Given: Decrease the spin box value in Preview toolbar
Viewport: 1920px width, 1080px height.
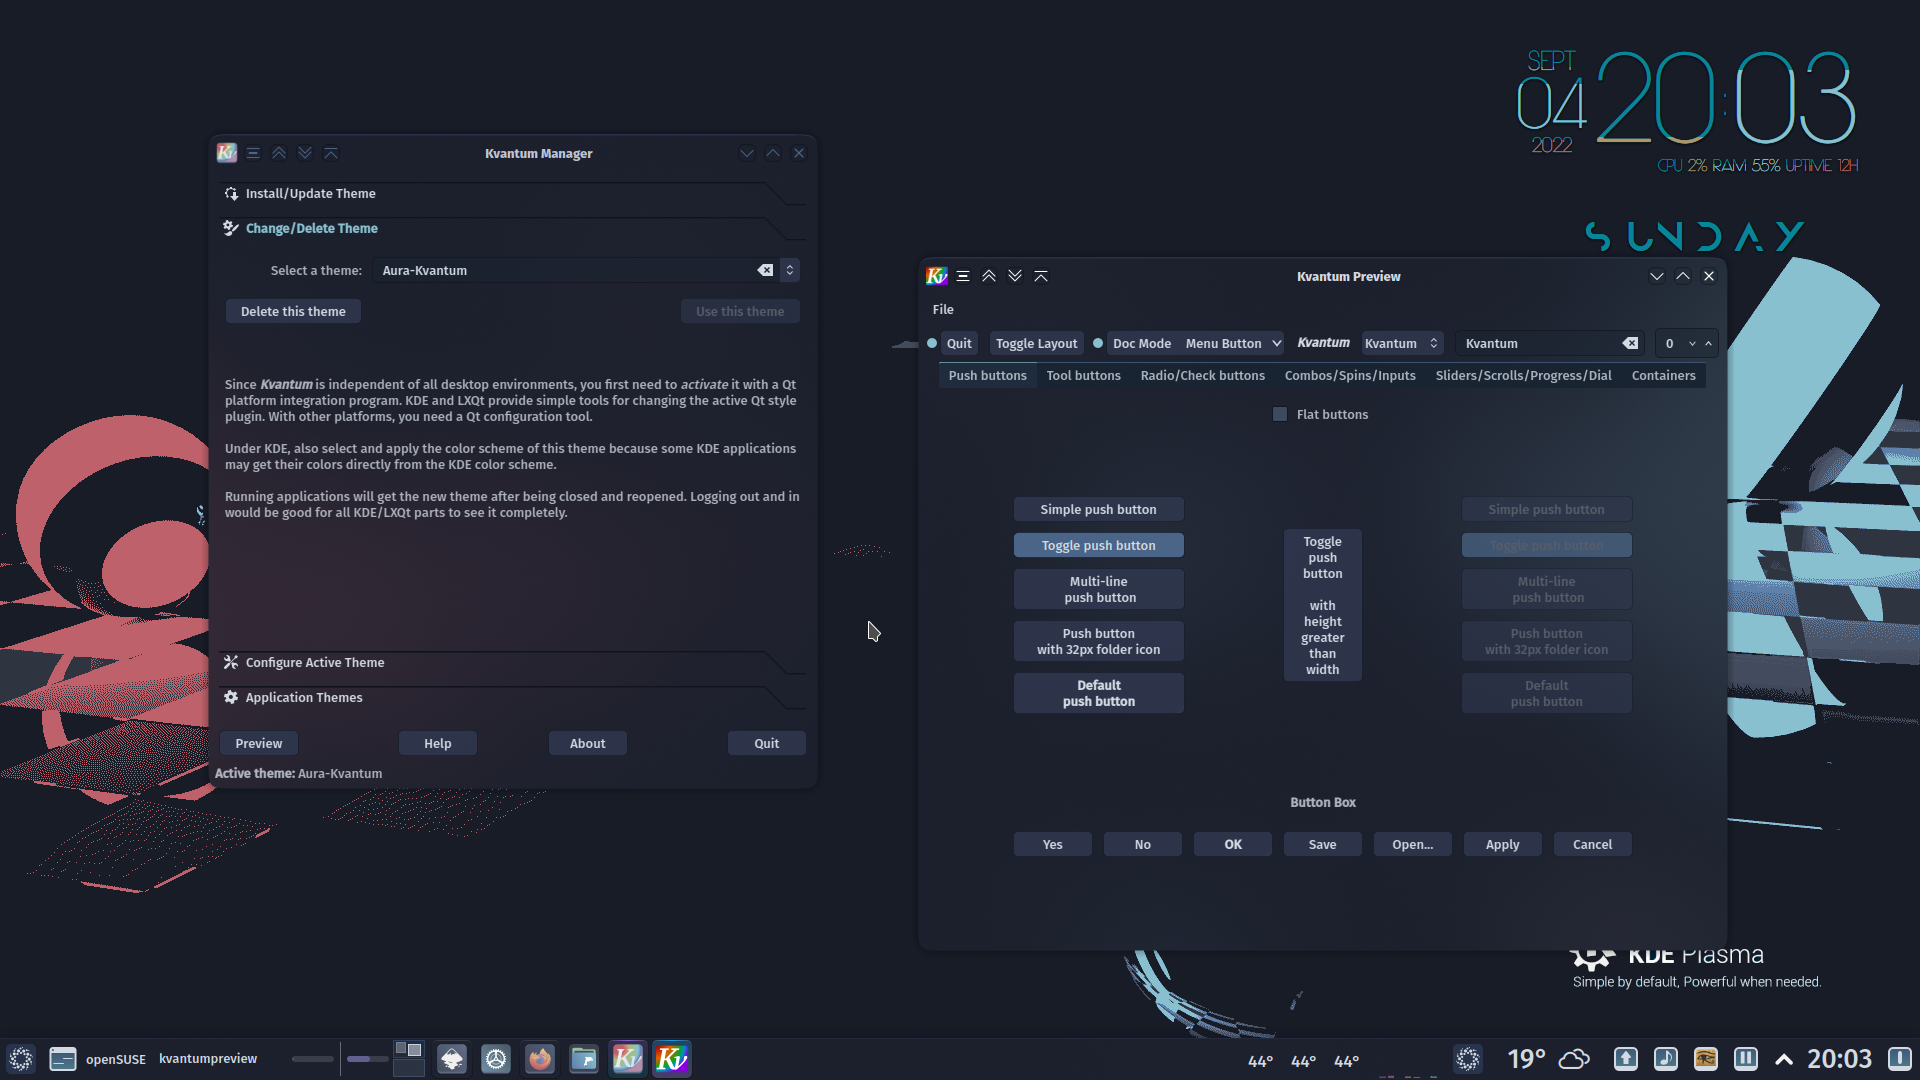Looking at the screenshot, I should click(x=1692, y=343).
